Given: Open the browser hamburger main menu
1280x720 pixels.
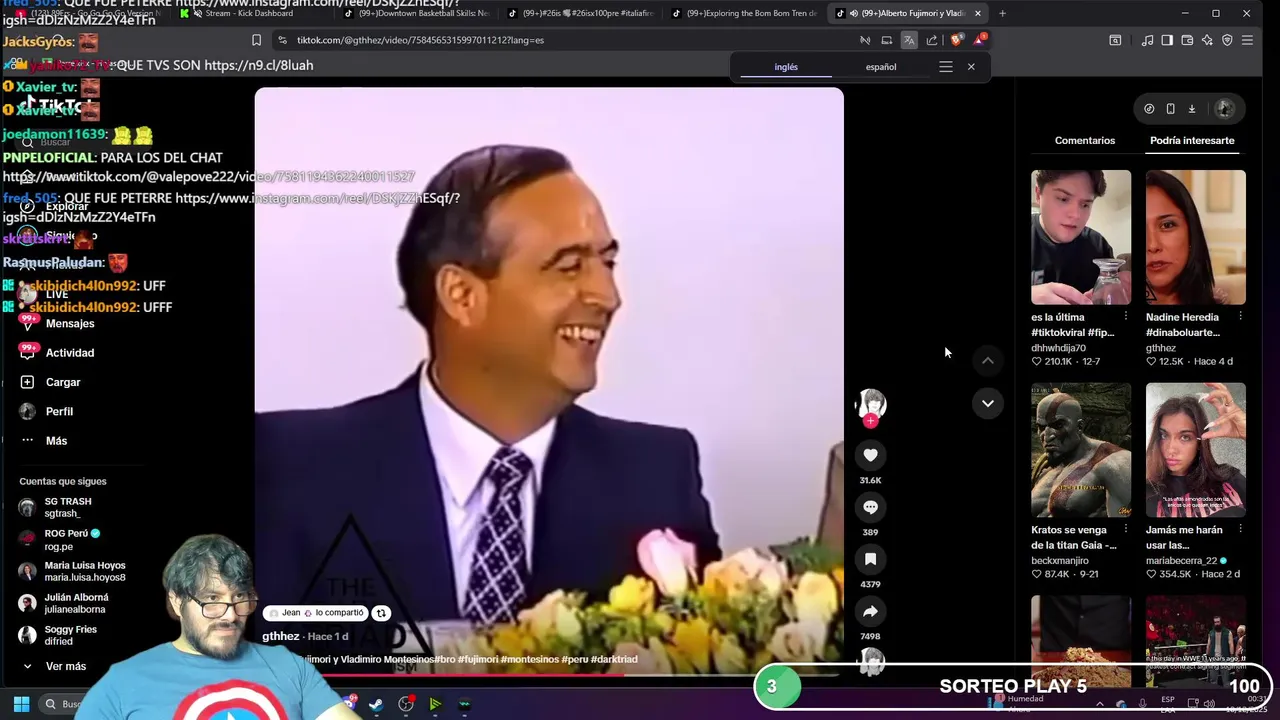Looking at the screenshot, I should click(1247, 40).
